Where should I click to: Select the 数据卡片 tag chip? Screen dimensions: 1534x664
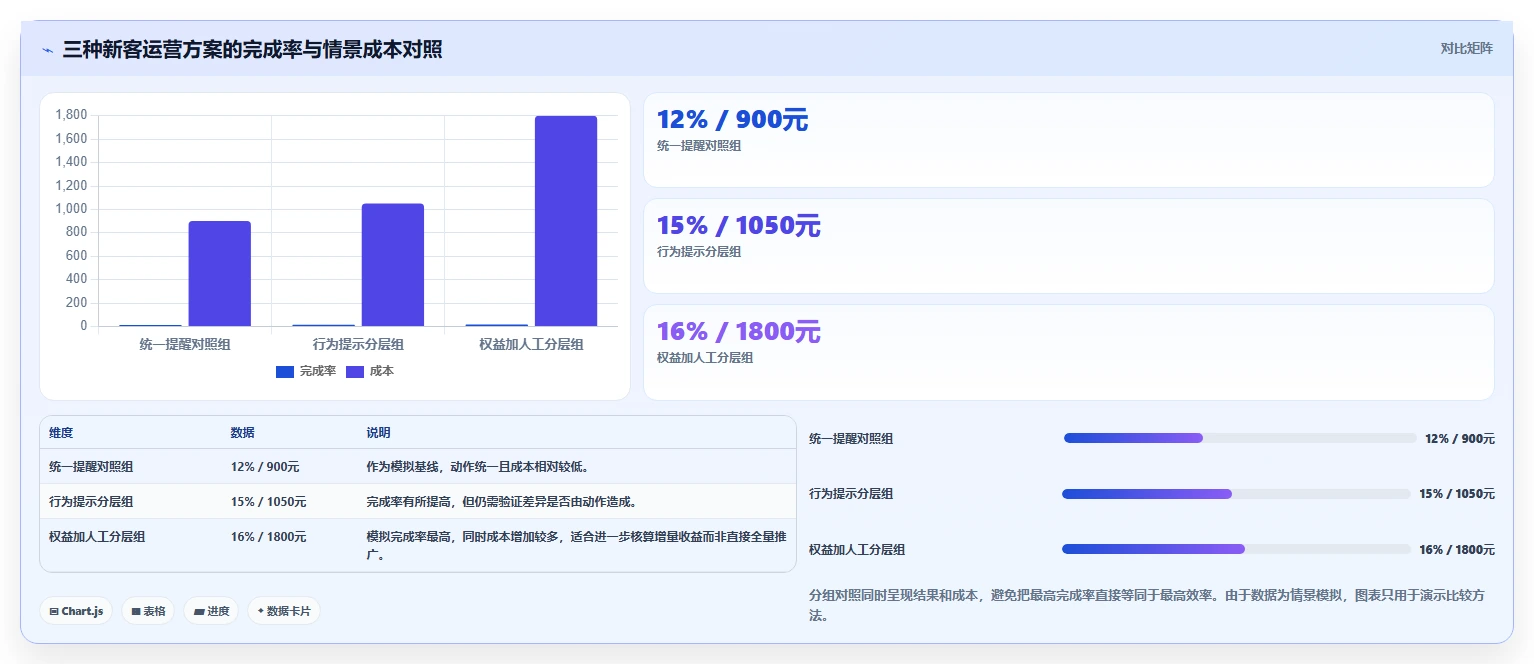pos(284,611)
